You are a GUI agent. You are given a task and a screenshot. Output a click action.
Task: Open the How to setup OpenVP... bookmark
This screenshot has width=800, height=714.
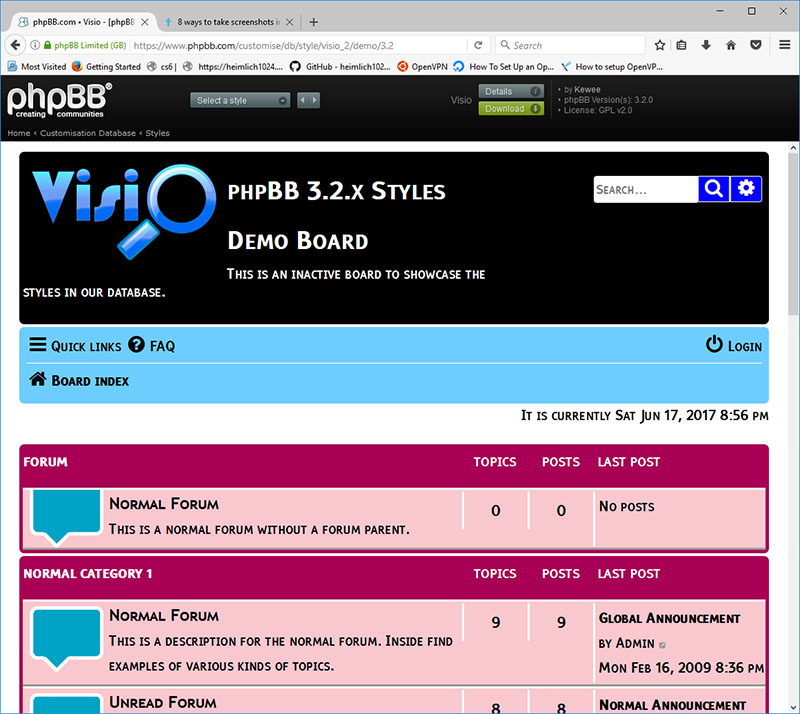coord(612,66)
